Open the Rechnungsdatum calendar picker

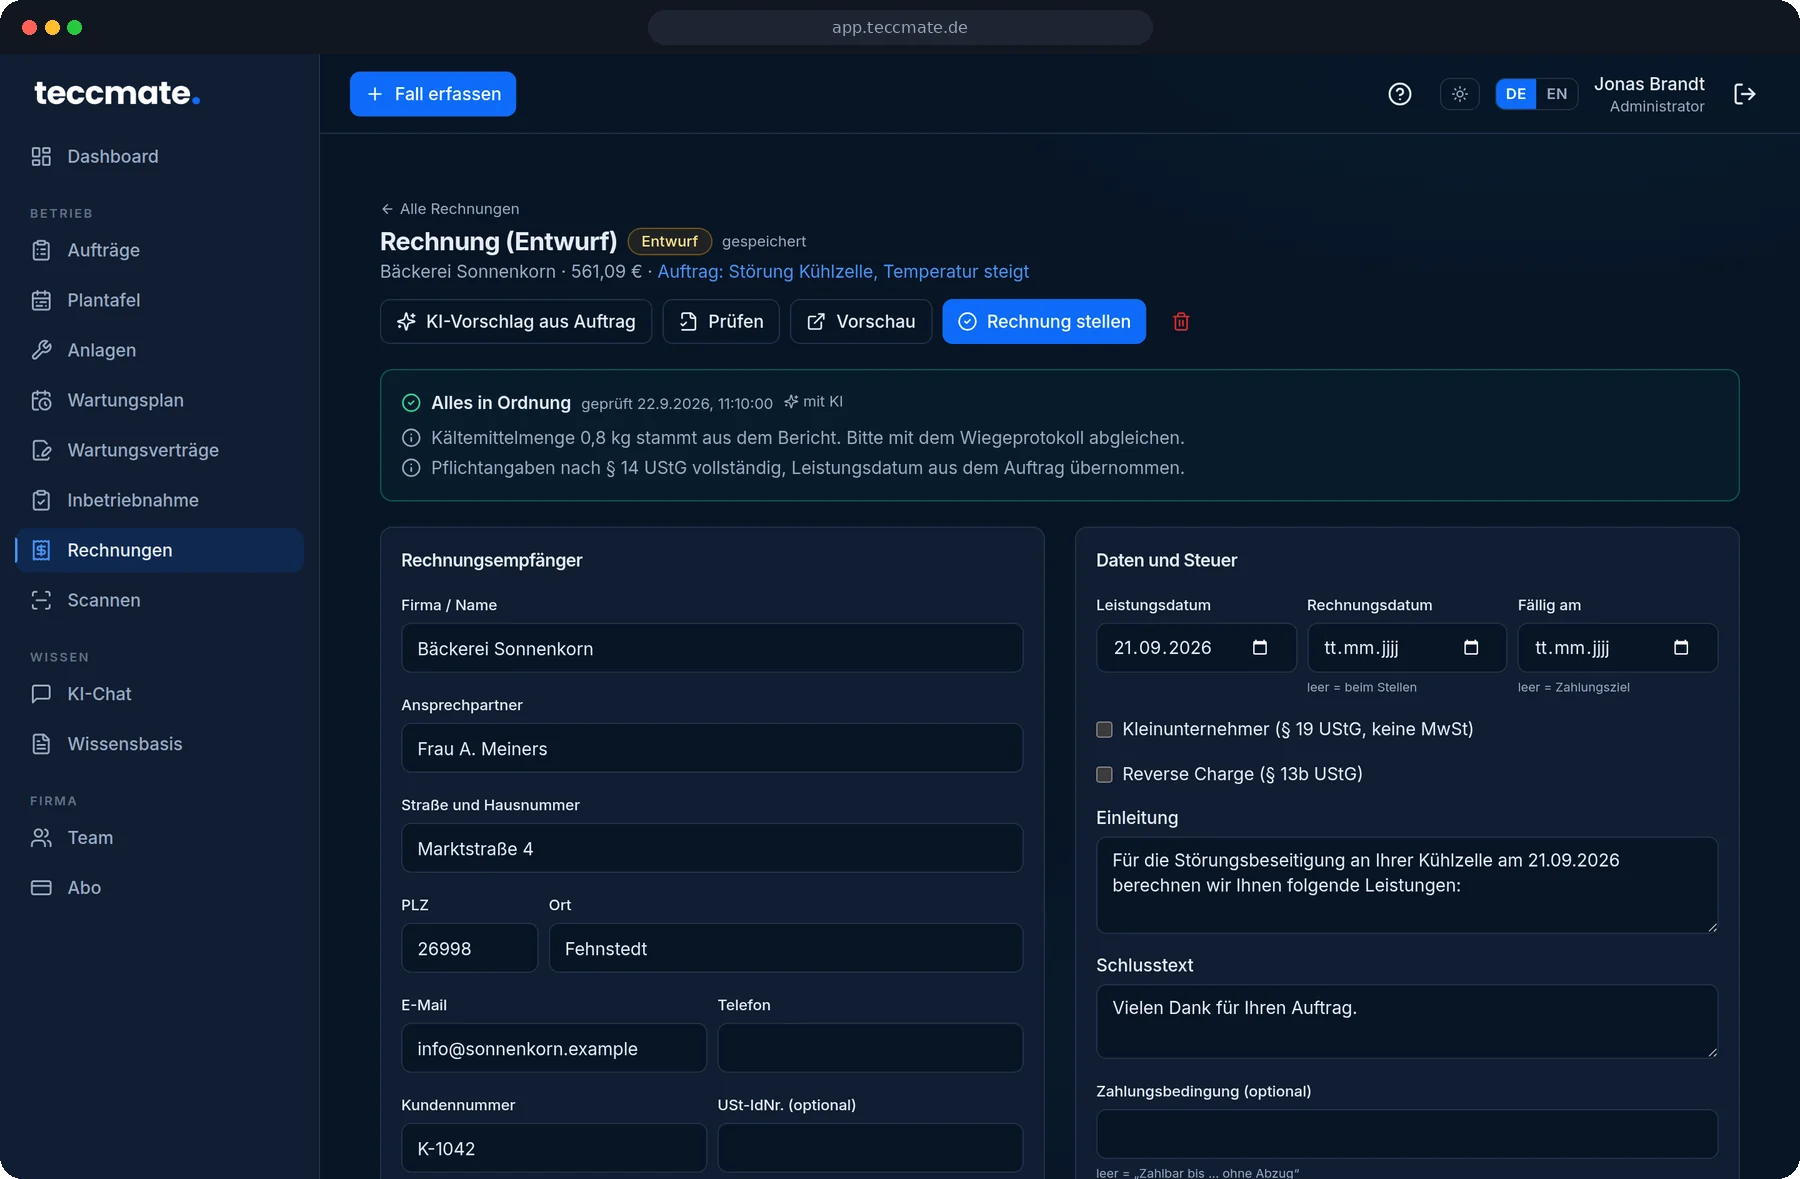(1471, 648)
